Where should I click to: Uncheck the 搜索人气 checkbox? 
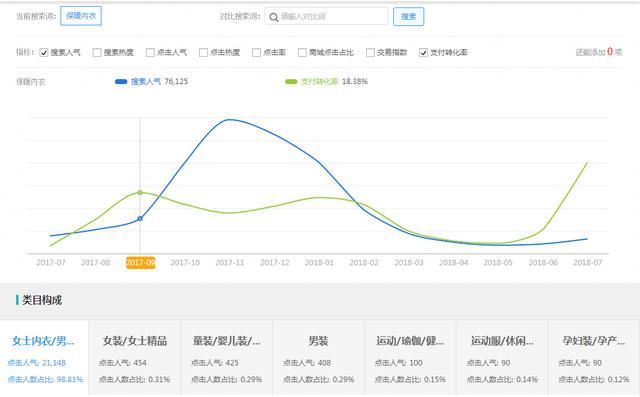44,53
